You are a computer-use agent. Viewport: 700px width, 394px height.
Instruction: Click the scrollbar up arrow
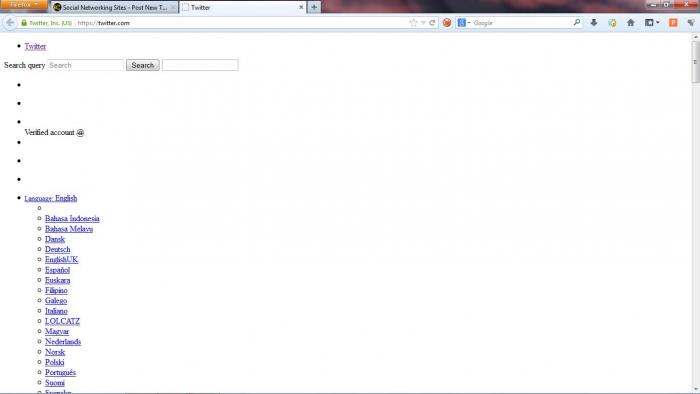[696, 37]
